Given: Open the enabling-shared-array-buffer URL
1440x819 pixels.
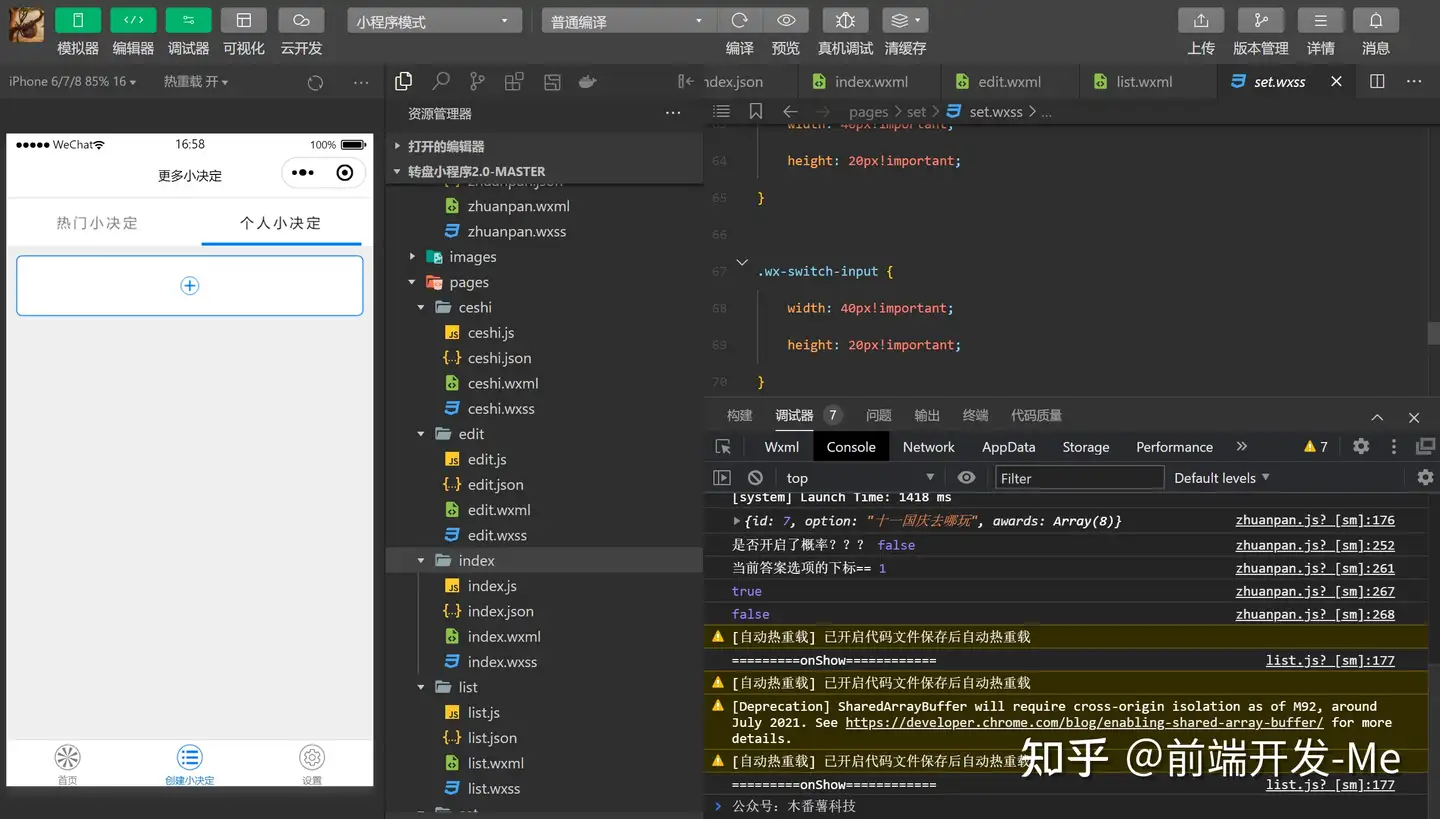Looking at the screenshot, I should [1084, 722].
